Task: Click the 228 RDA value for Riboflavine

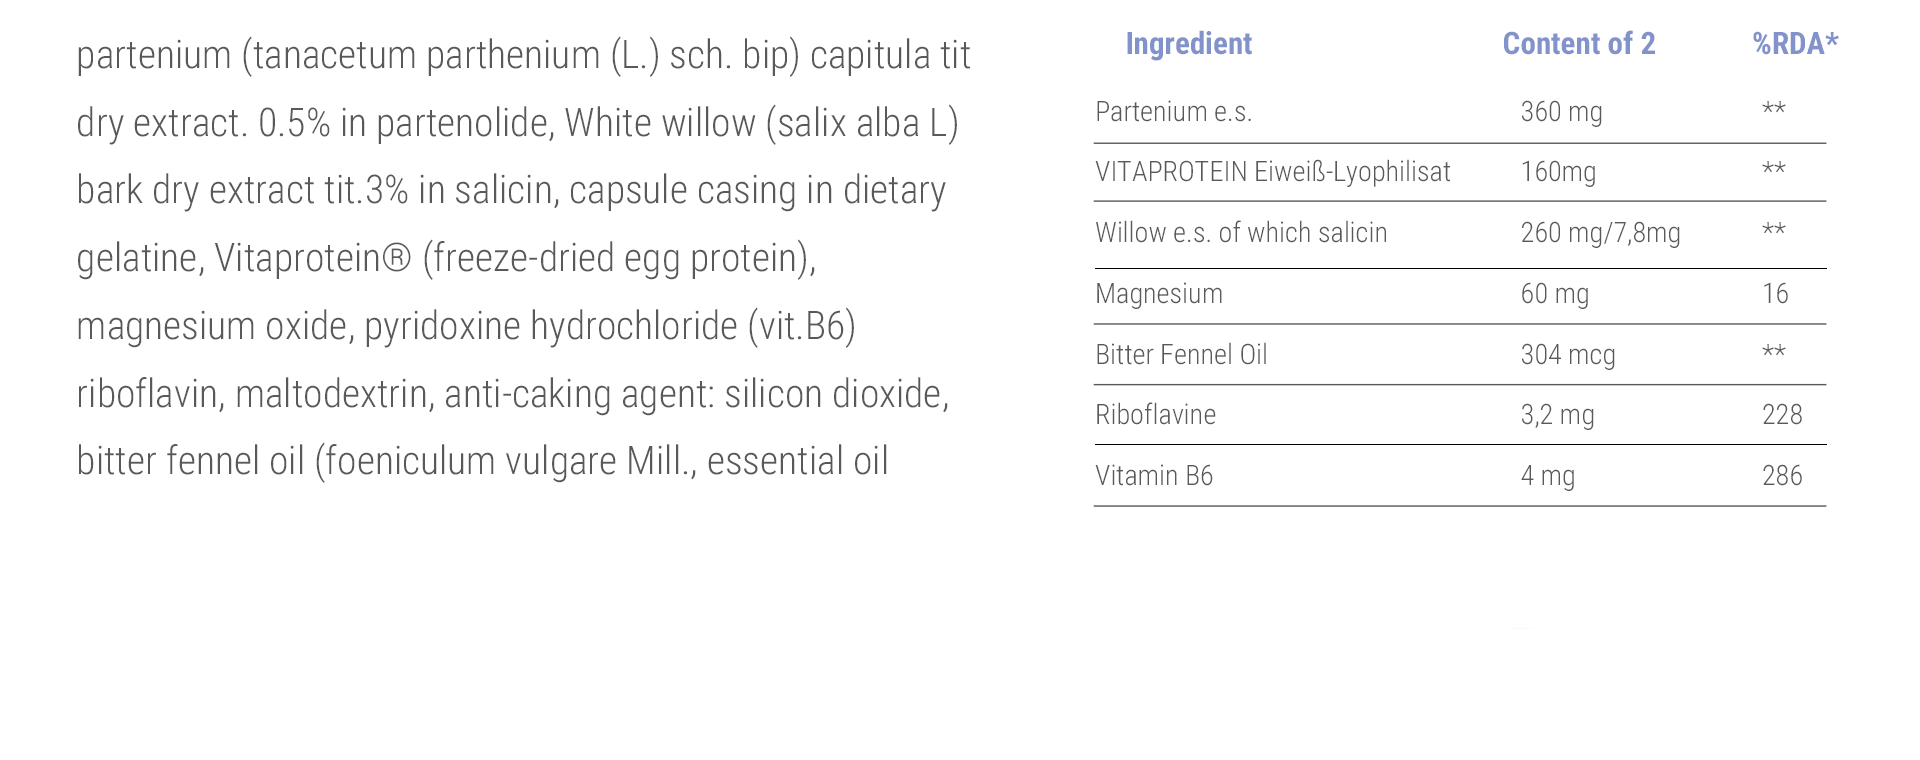Action: 1782,415
